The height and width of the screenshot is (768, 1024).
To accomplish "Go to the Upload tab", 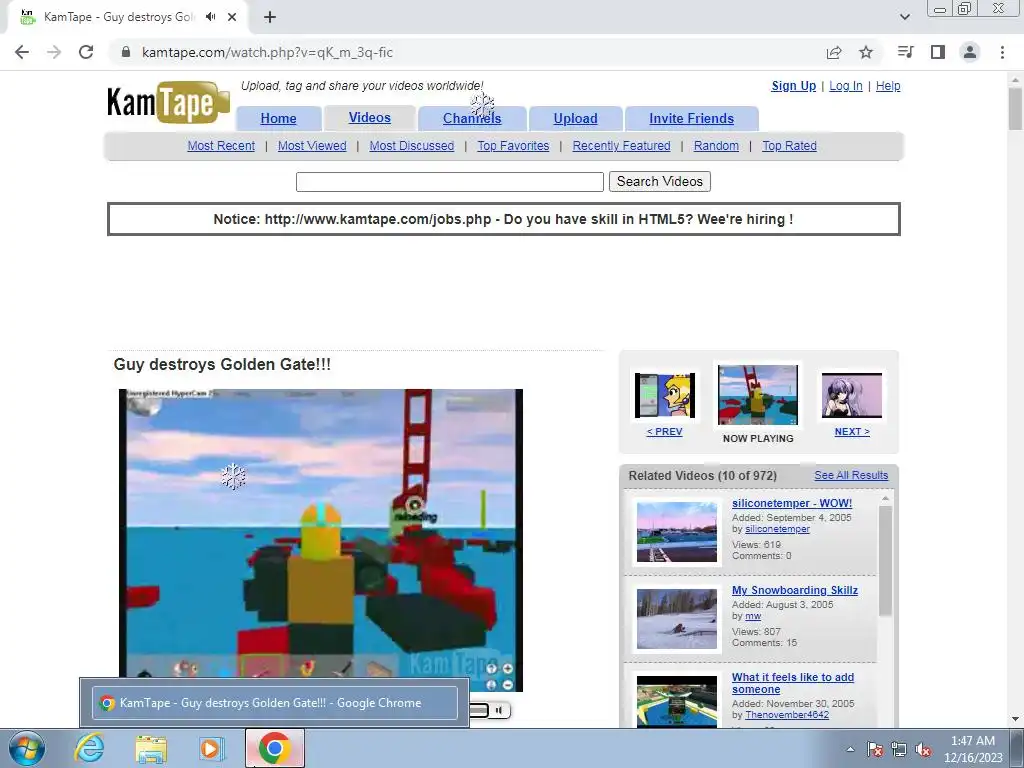I will tap(575, 118).
